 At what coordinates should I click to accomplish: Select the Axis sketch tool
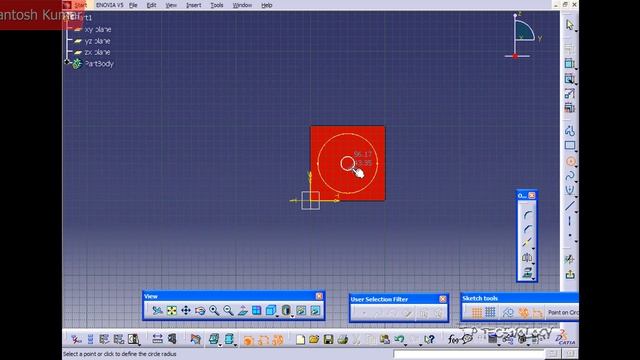click(570, 221)
